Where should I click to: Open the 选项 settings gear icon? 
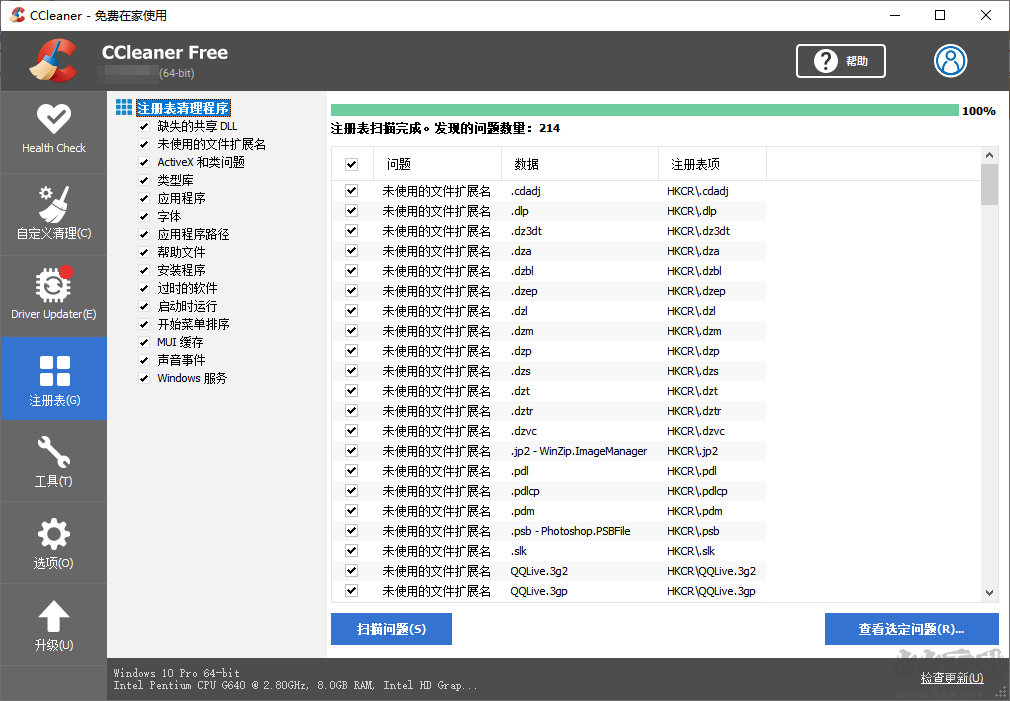(x=53, y=542)
